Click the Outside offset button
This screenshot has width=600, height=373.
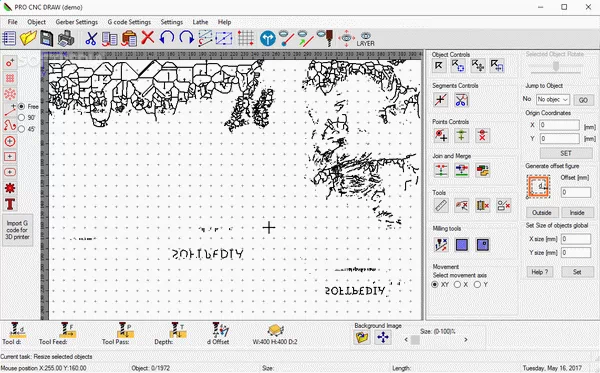(542, 212)
